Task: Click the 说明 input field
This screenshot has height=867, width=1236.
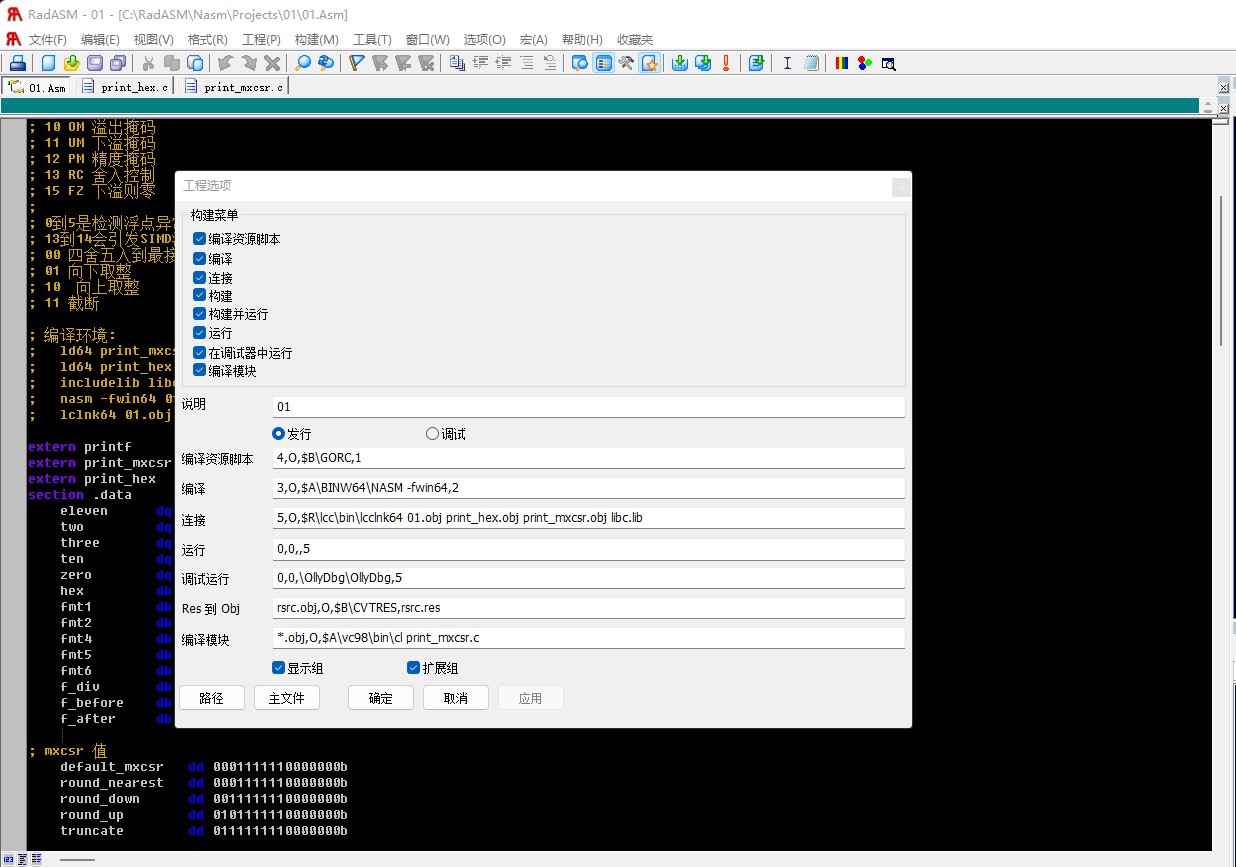Action: click(x=588, y=407)
